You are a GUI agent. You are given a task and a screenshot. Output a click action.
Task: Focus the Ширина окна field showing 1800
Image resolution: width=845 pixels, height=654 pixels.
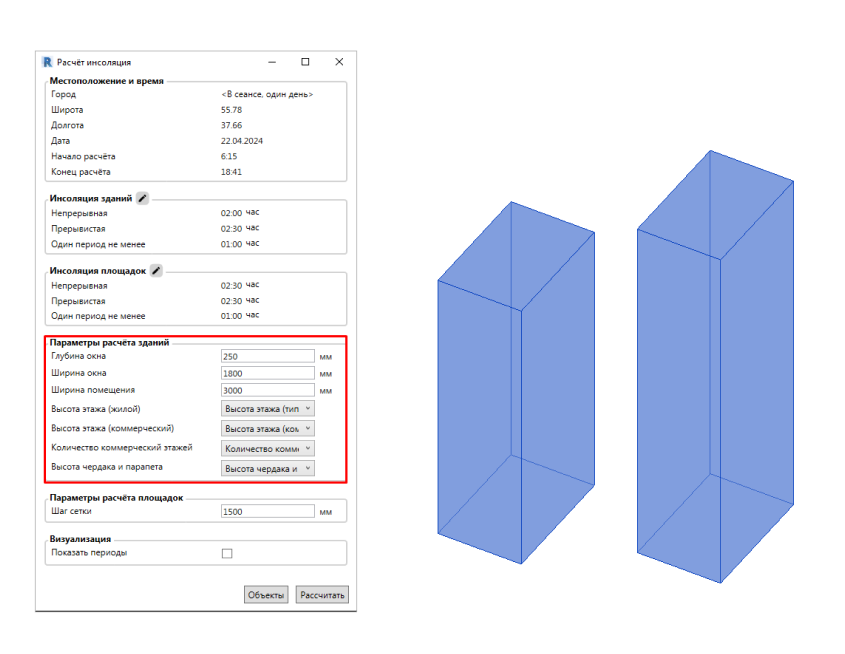pyautogui.click(x=267, y=373)
